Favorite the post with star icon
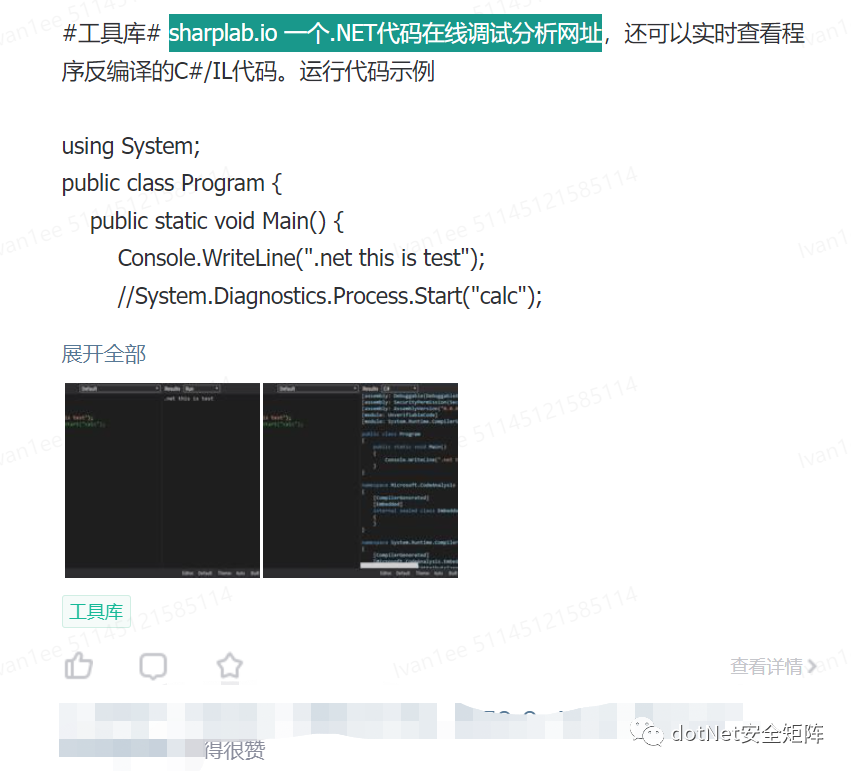 pyautogui.click(x=230, y=666)
